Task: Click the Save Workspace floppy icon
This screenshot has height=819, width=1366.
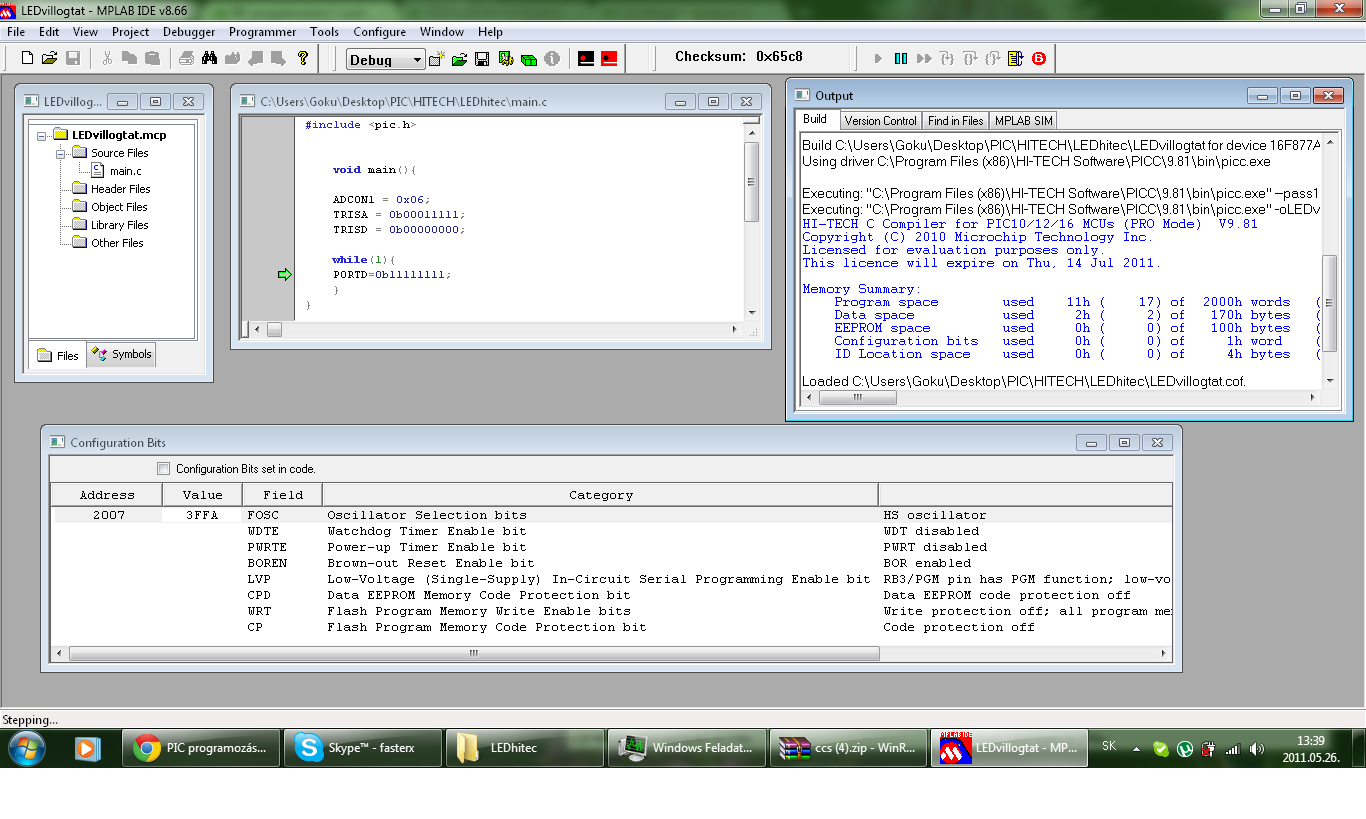Action: click(x=482, y=60)
